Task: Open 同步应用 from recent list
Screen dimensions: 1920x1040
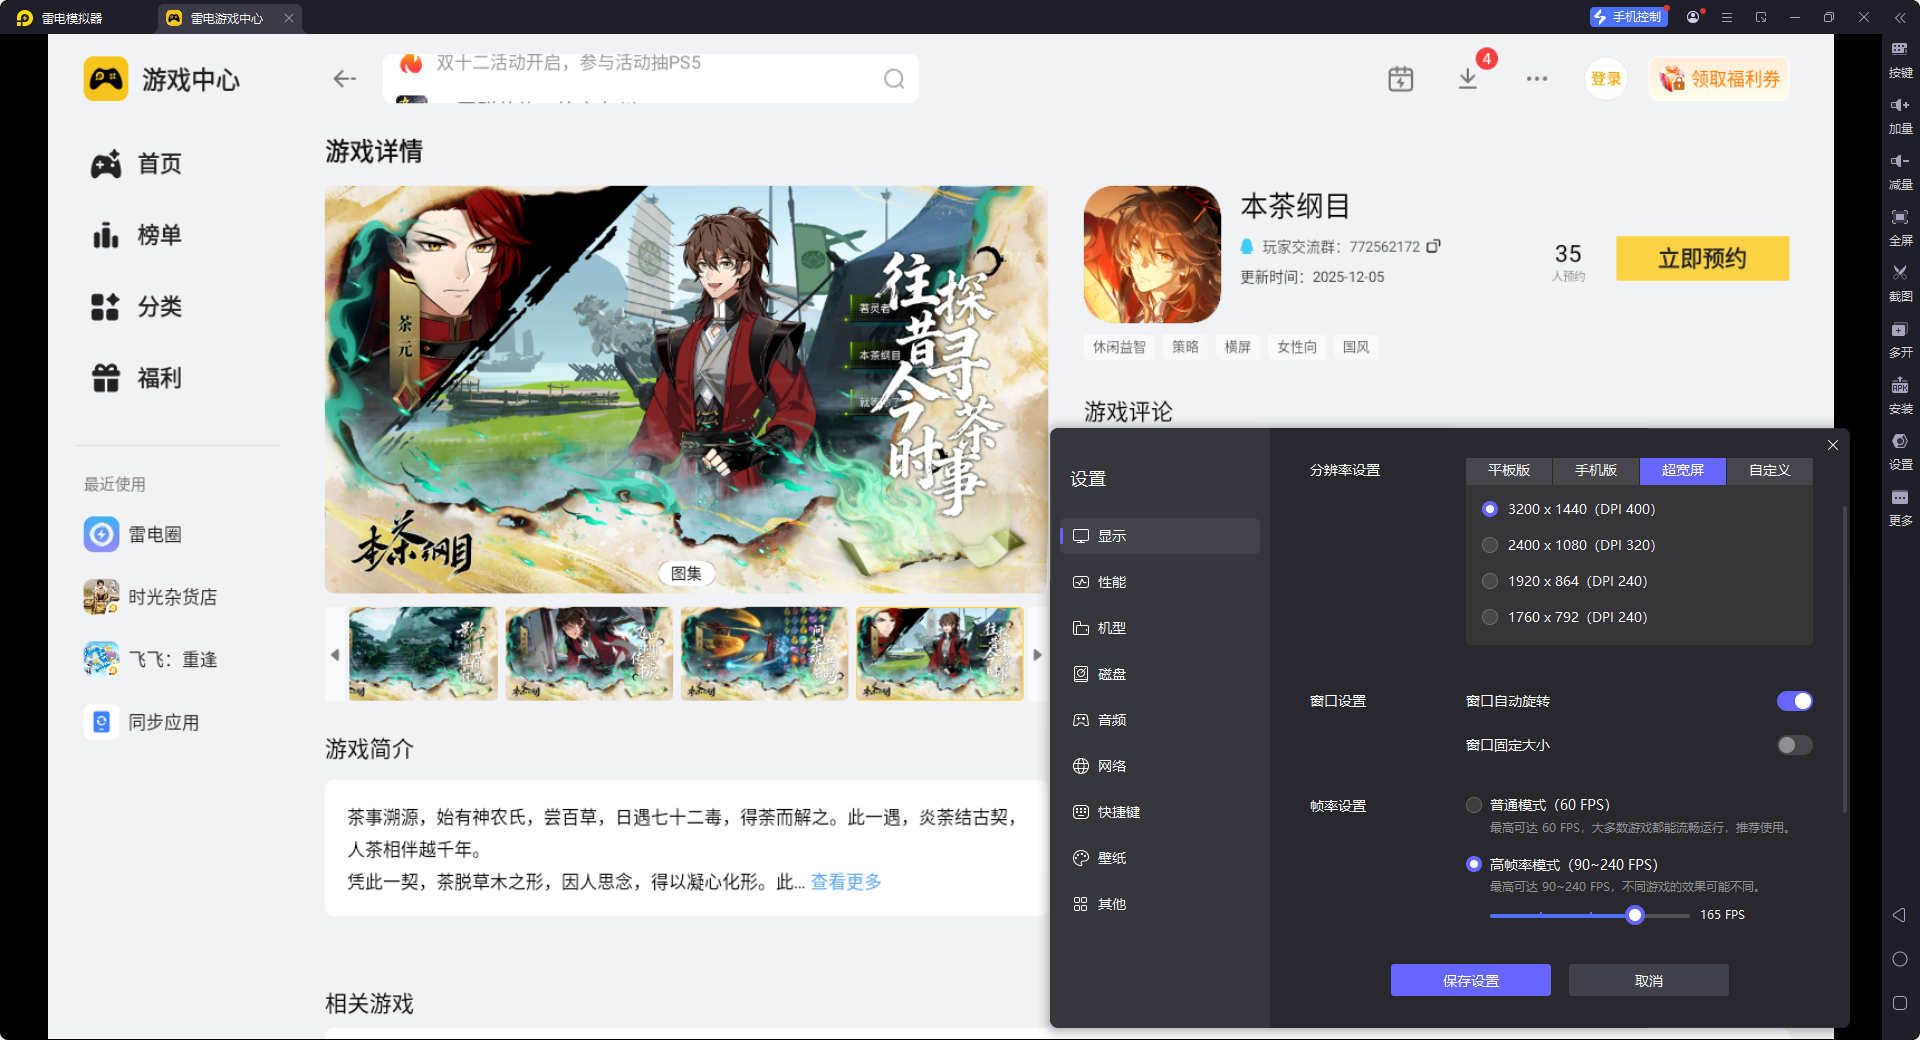Action: (x=141, y=722)
